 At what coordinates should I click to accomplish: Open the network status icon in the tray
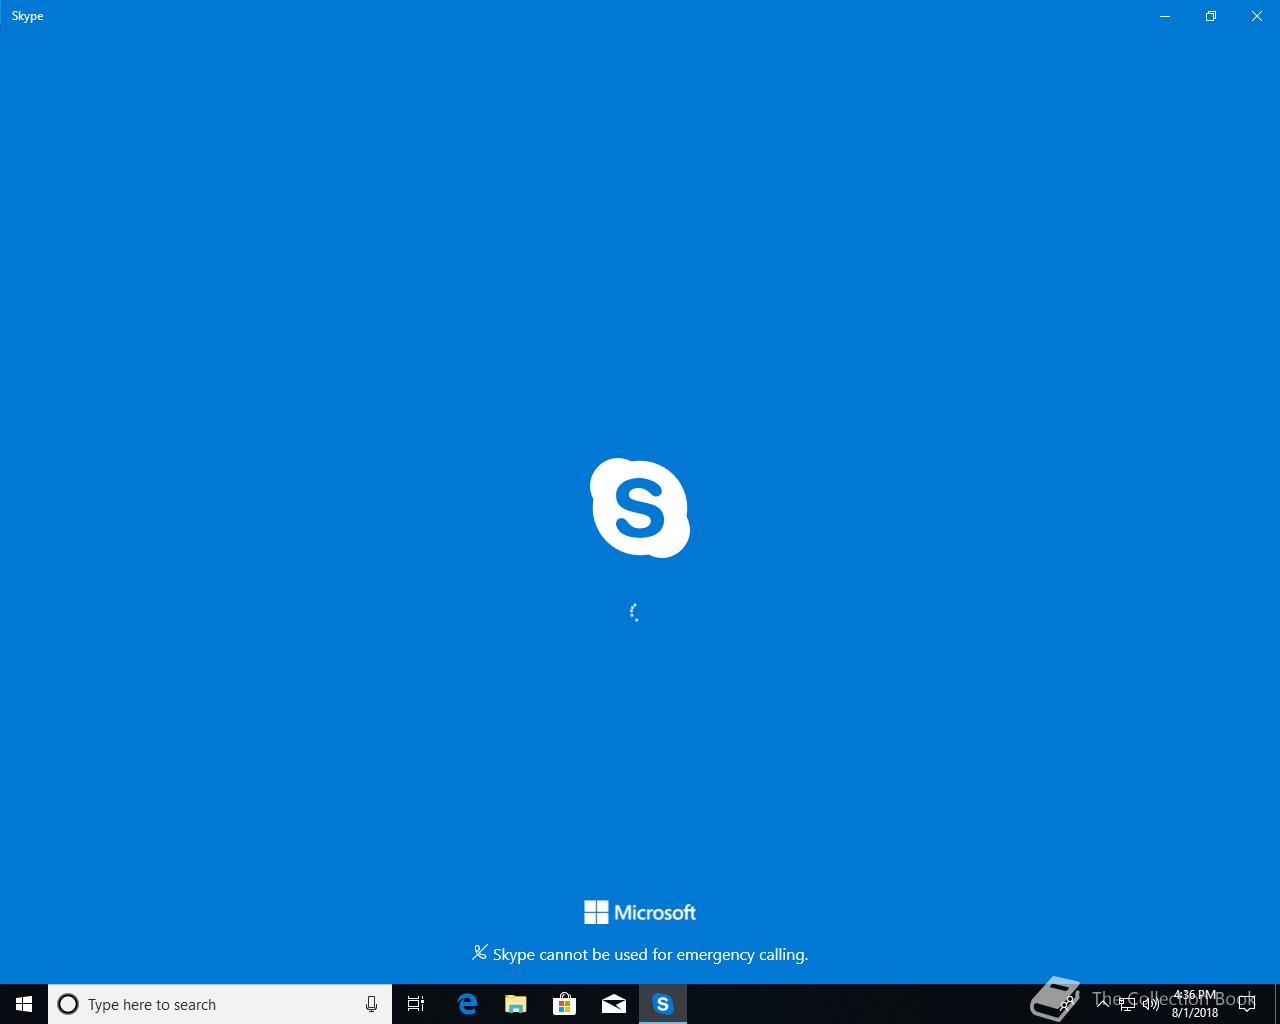1128,1004
